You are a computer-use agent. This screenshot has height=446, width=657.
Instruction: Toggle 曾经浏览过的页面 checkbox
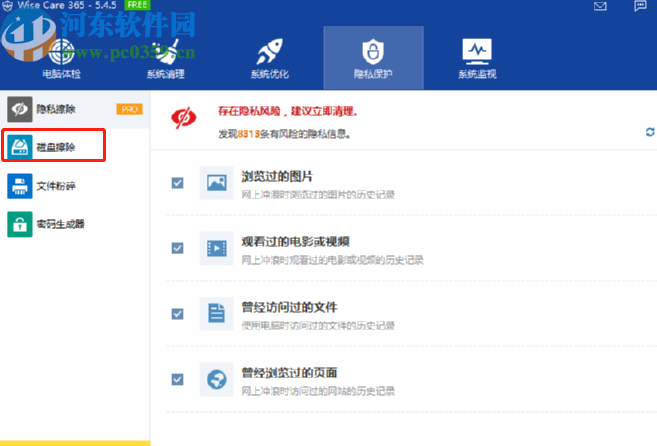(x=178, y=379)
